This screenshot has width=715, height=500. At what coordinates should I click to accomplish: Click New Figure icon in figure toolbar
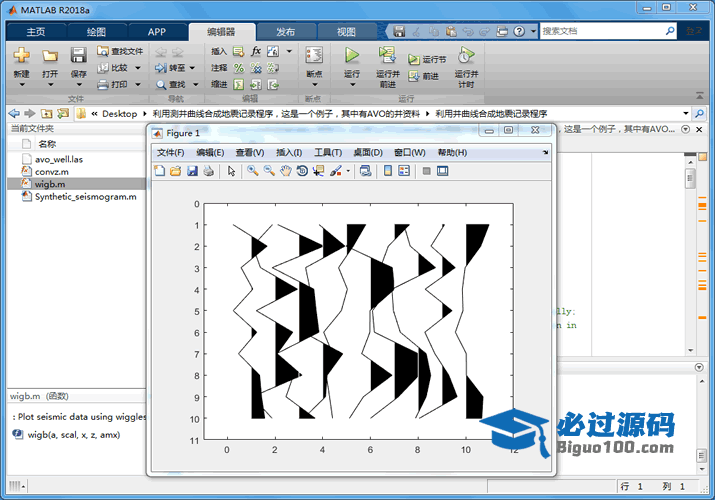159,171
